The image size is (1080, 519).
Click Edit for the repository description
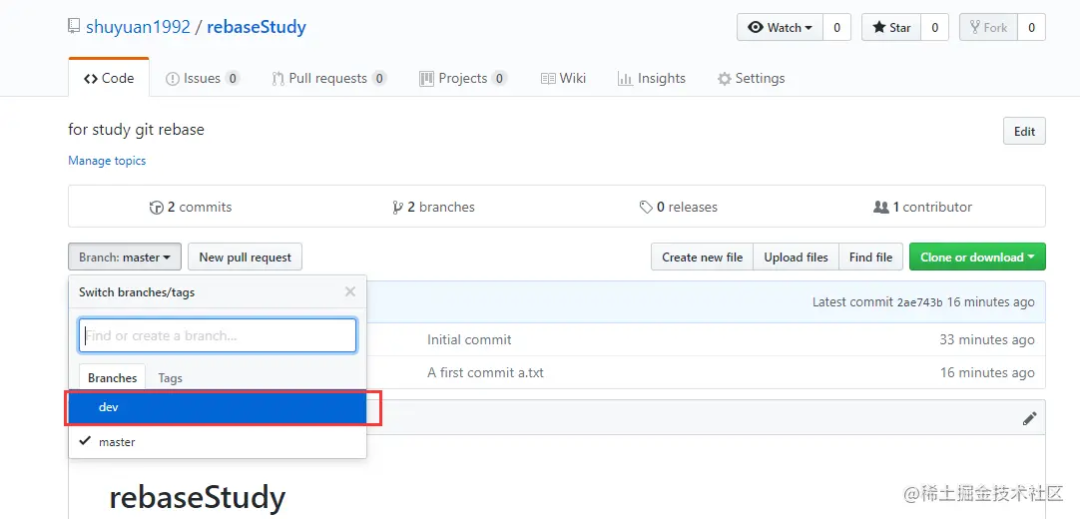(1024, 131)
